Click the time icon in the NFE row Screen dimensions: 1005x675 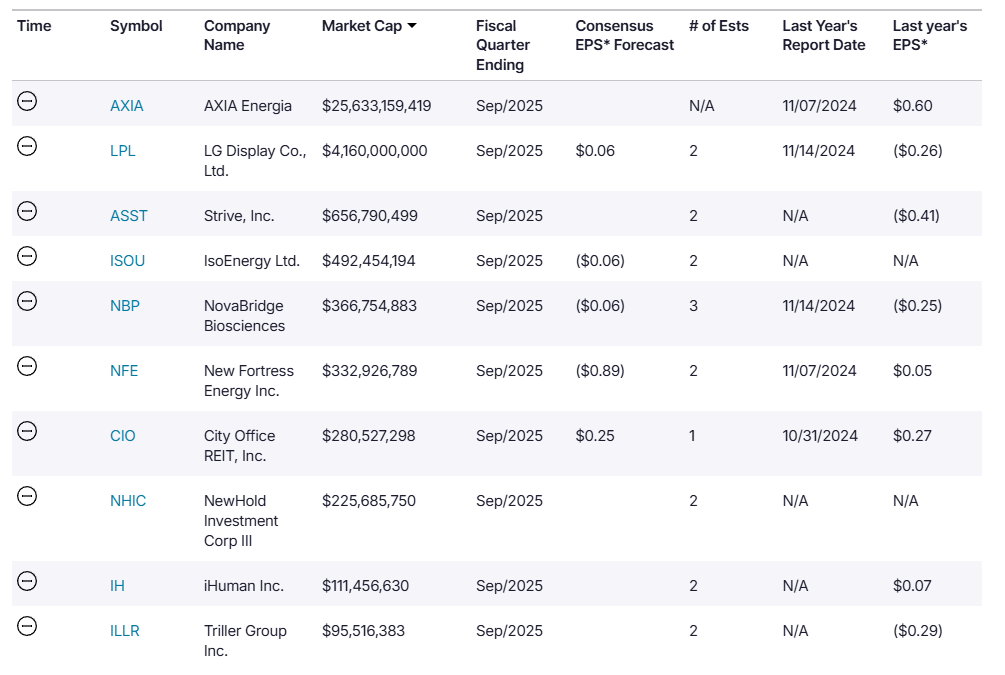pos(28,366)
